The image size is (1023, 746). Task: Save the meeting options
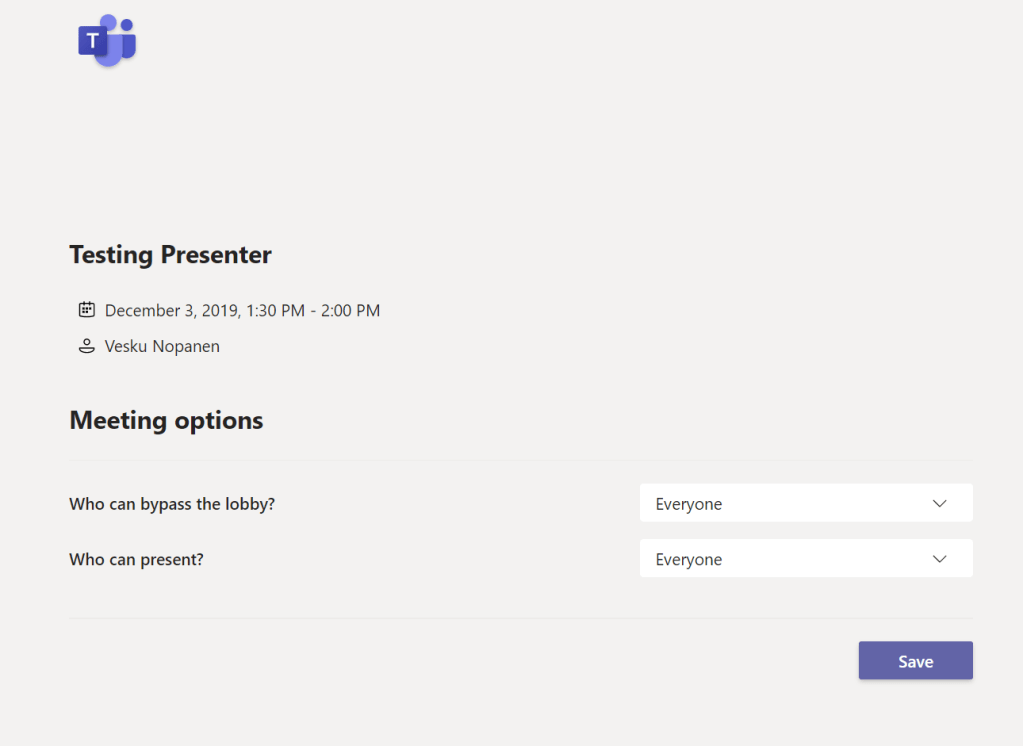915,661
